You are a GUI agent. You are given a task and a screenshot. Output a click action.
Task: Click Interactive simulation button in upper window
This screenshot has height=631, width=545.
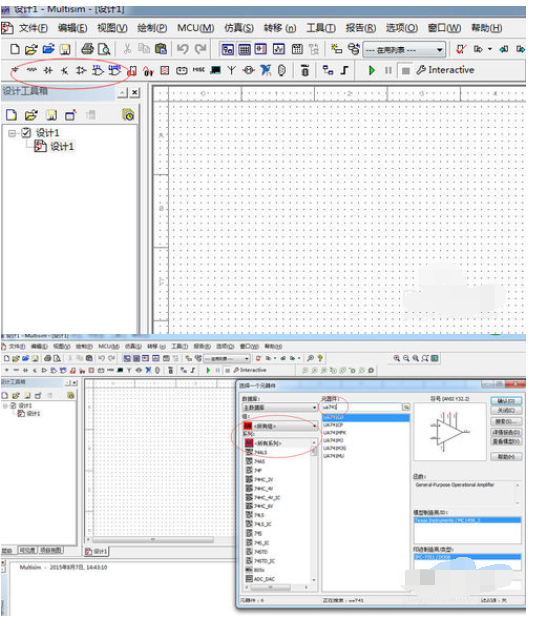click(445, 70)
